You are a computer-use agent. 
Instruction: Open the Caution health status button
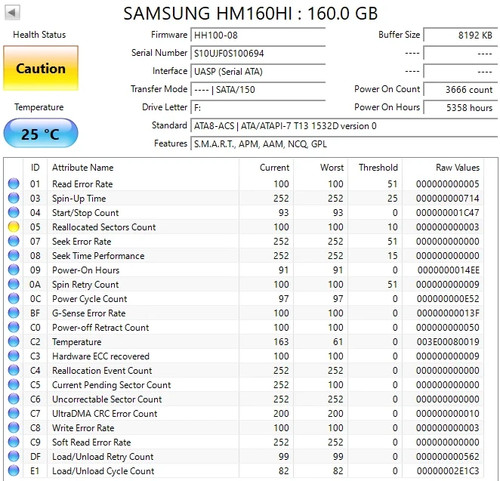(41, 68)
